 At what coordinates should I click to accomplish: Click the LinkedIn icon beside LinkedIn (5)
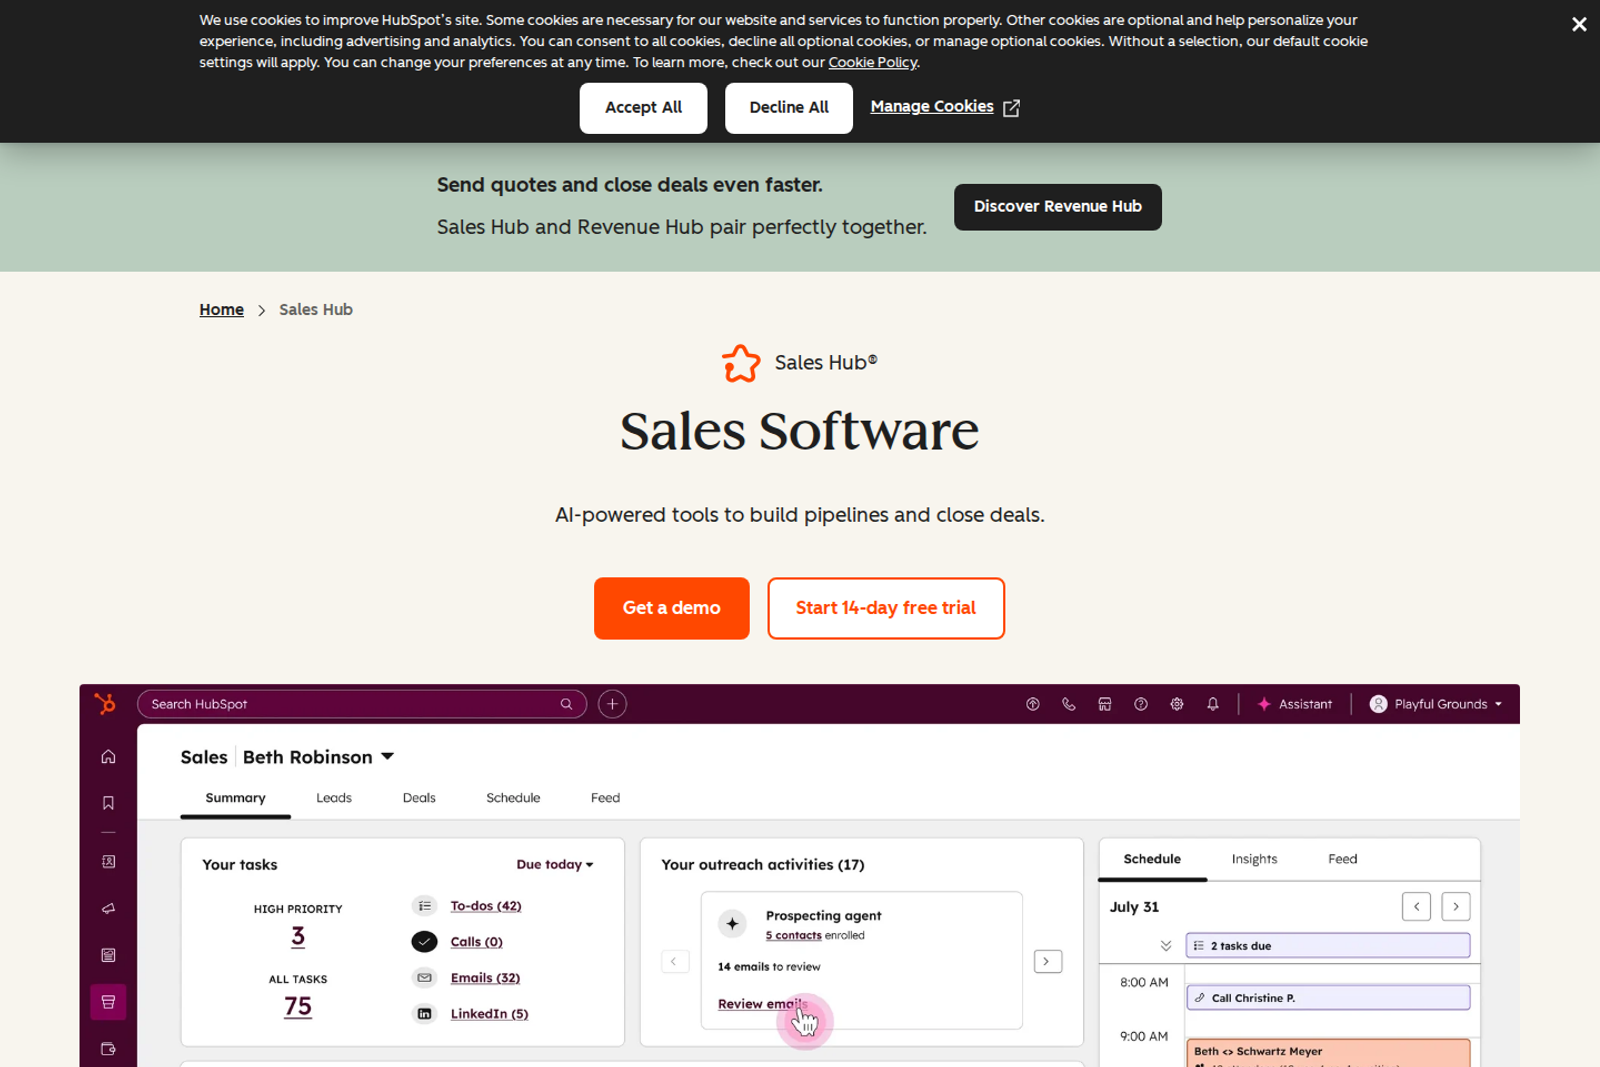click(x=425, y=1014)
